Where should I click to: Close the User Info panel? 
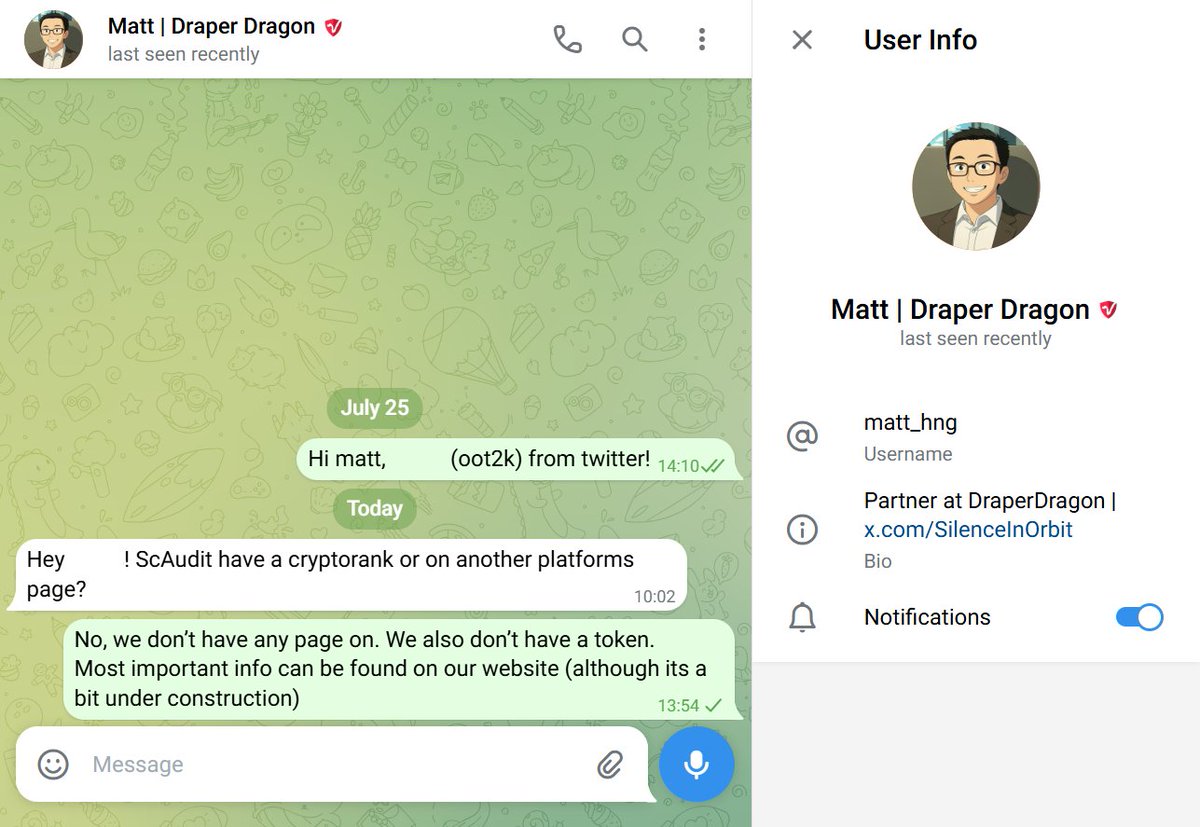(x=802, y=40)
